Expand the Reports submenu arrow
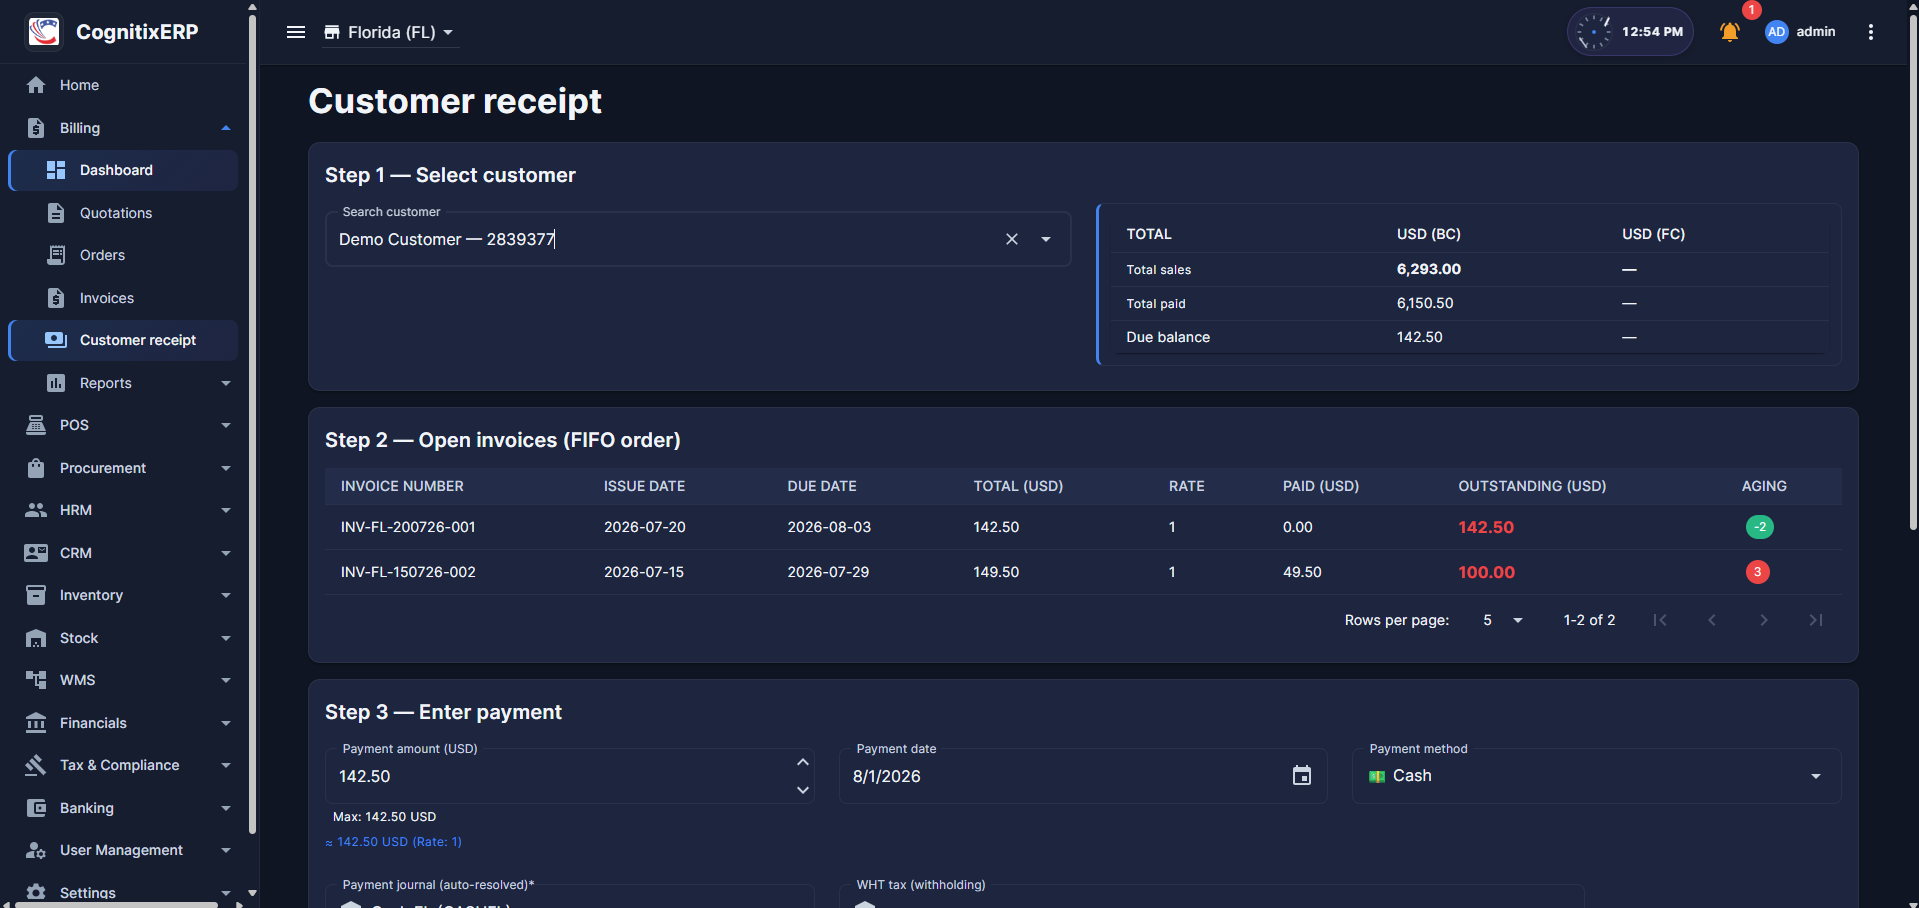Image resolution: width=1919 pixels, height=908 pixels. tap(226, 383)
